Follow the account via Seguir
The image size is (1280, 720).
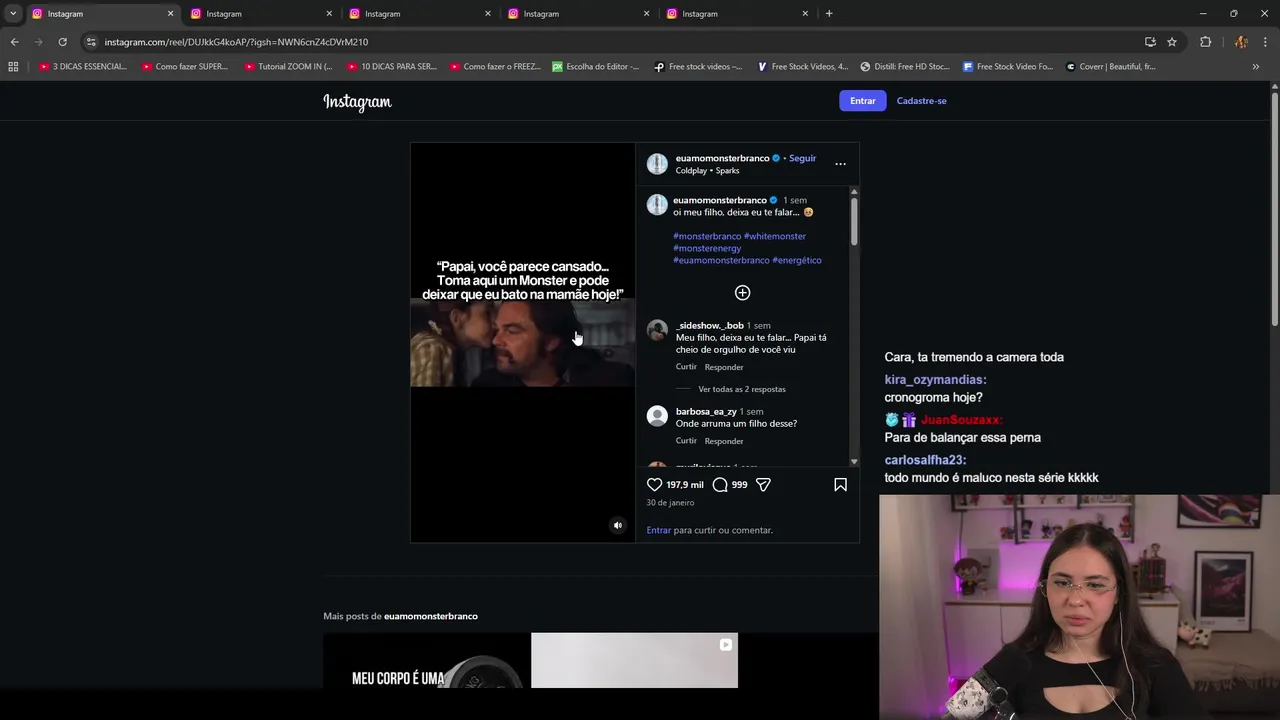pyautogui.click(x=803, y=158)
